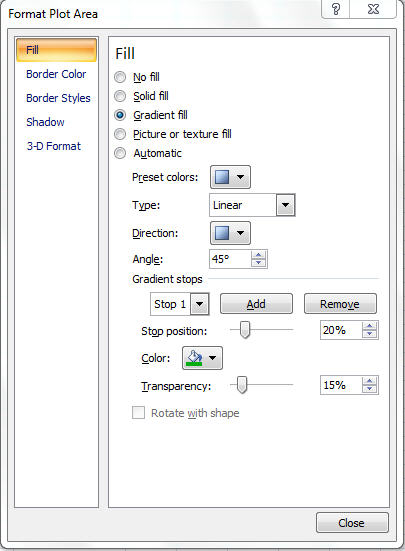Expand the Color dropdown arrow
405x551 pixels.
[x=213, y=358]
